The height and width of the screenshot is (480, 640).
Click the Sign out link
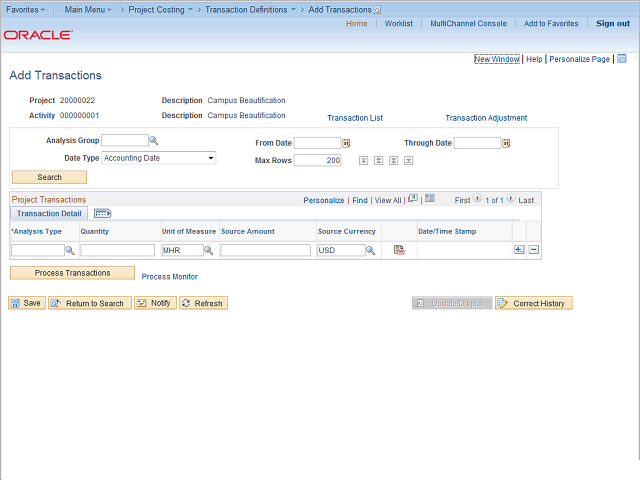click(x=613, y=24)
